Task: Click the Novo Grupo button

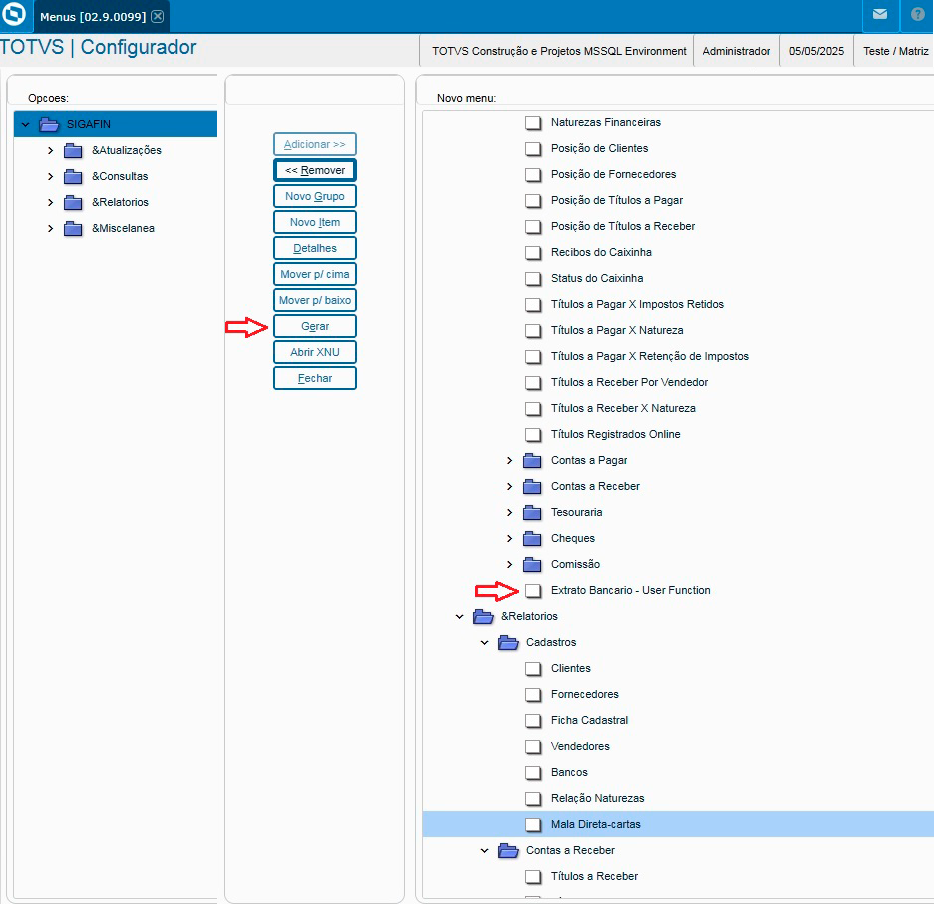Action: (x=315, y=196)
